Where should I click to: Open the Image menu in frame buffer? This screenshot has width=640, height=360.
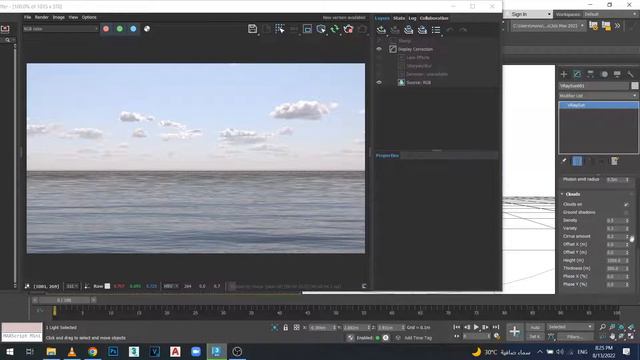pyautogui.click(x=59, y=17)
